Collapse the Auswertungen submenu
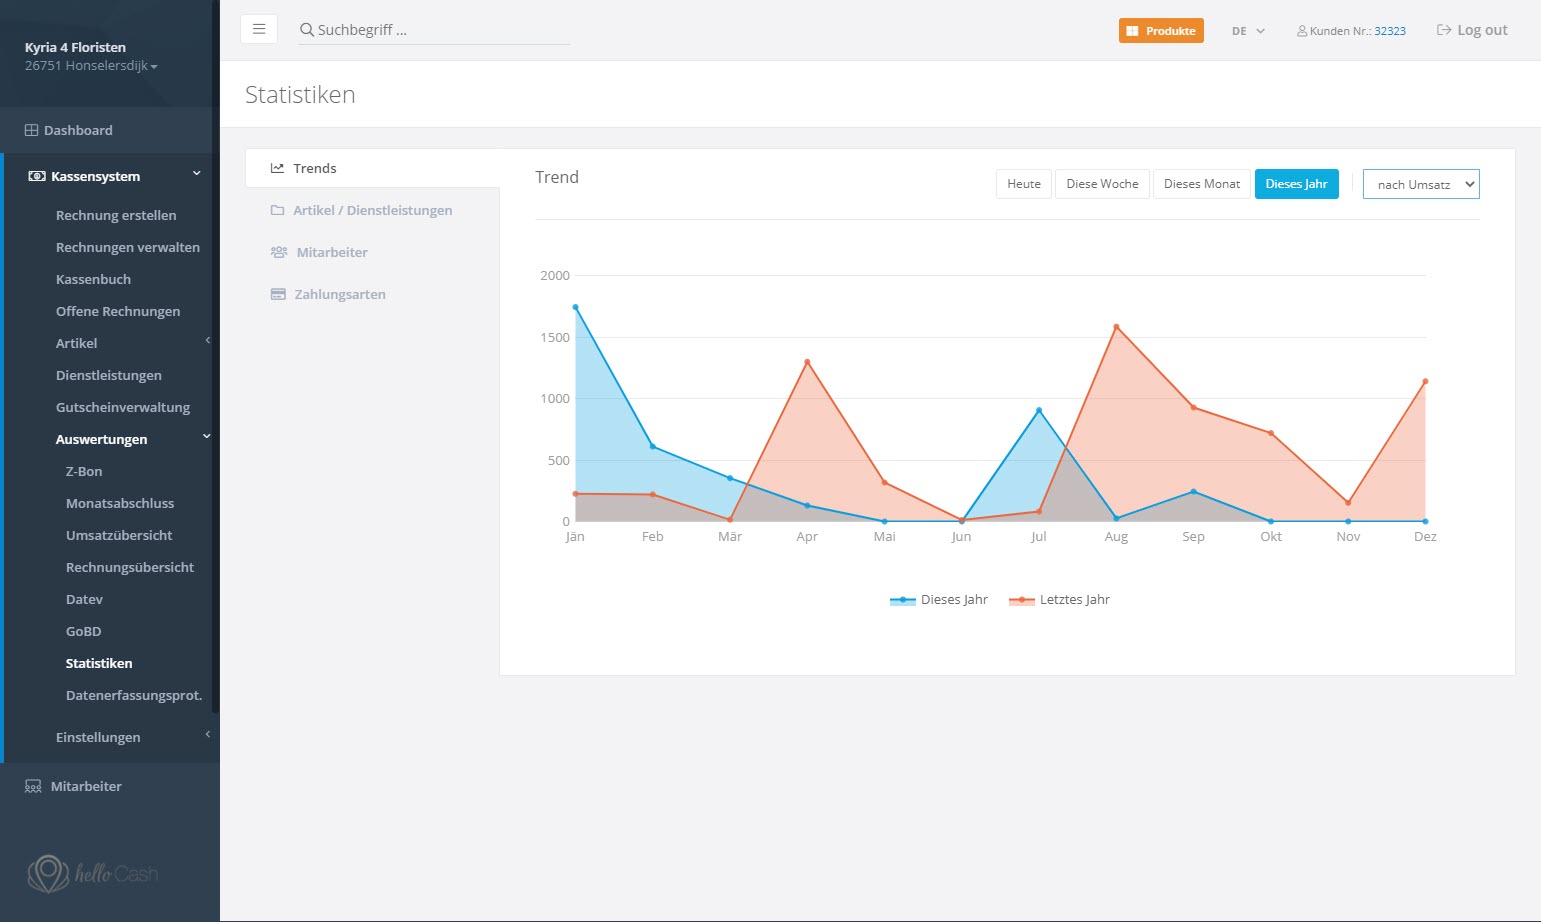 (207, 437)
